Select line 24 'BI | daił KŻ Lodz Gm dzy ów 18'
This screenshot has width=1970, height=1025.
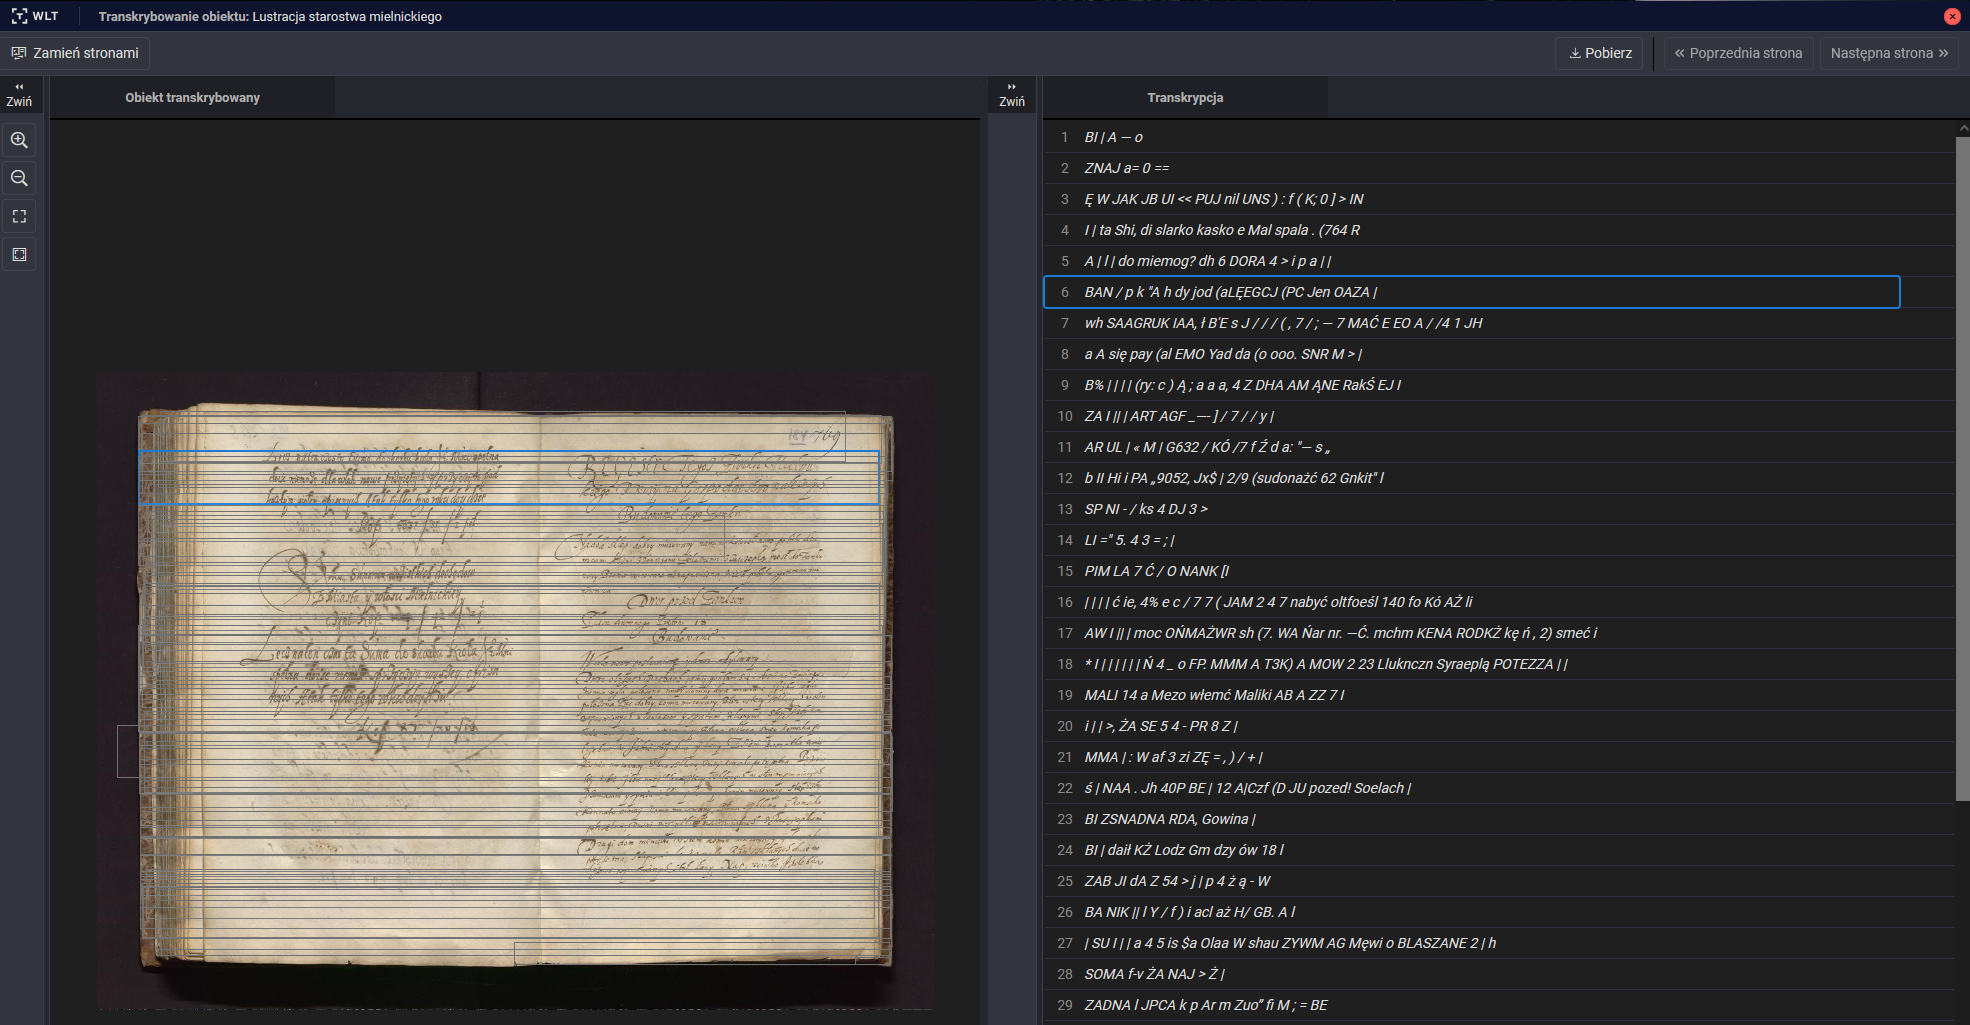click(1498, 850)
